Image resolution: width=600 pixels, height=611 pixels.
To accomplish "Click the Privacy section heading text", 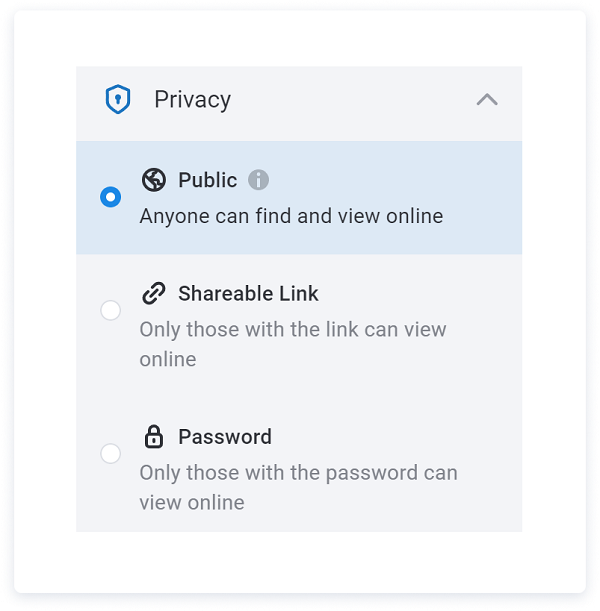I will click(x=192, y=99).
